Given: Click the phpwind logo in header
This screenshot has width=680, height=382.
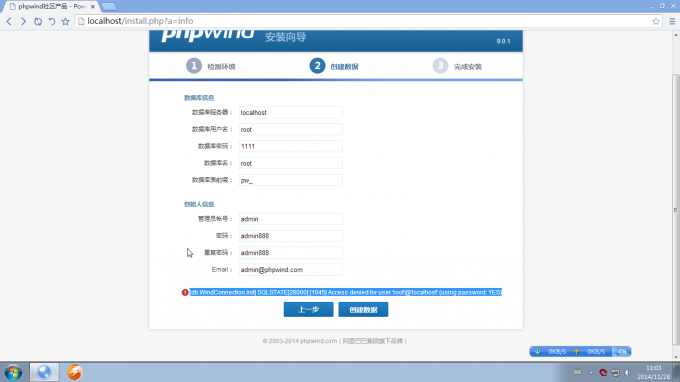Looking at the screenshot, I should point(208,35).
